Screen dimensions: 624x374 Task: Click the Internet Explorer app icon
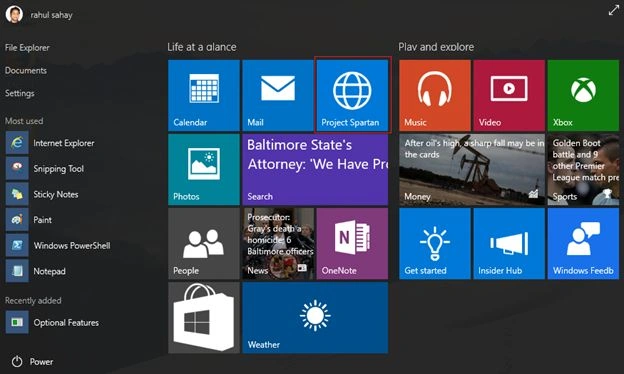coord(17,143)
